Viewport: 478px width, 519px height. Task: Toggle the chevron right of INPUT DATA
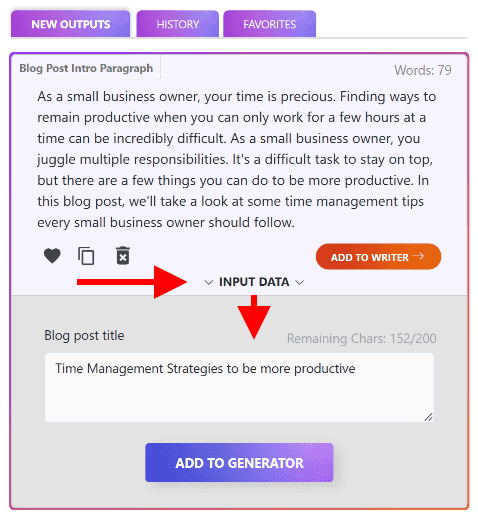pyautogui.click(x=300, y=283)
